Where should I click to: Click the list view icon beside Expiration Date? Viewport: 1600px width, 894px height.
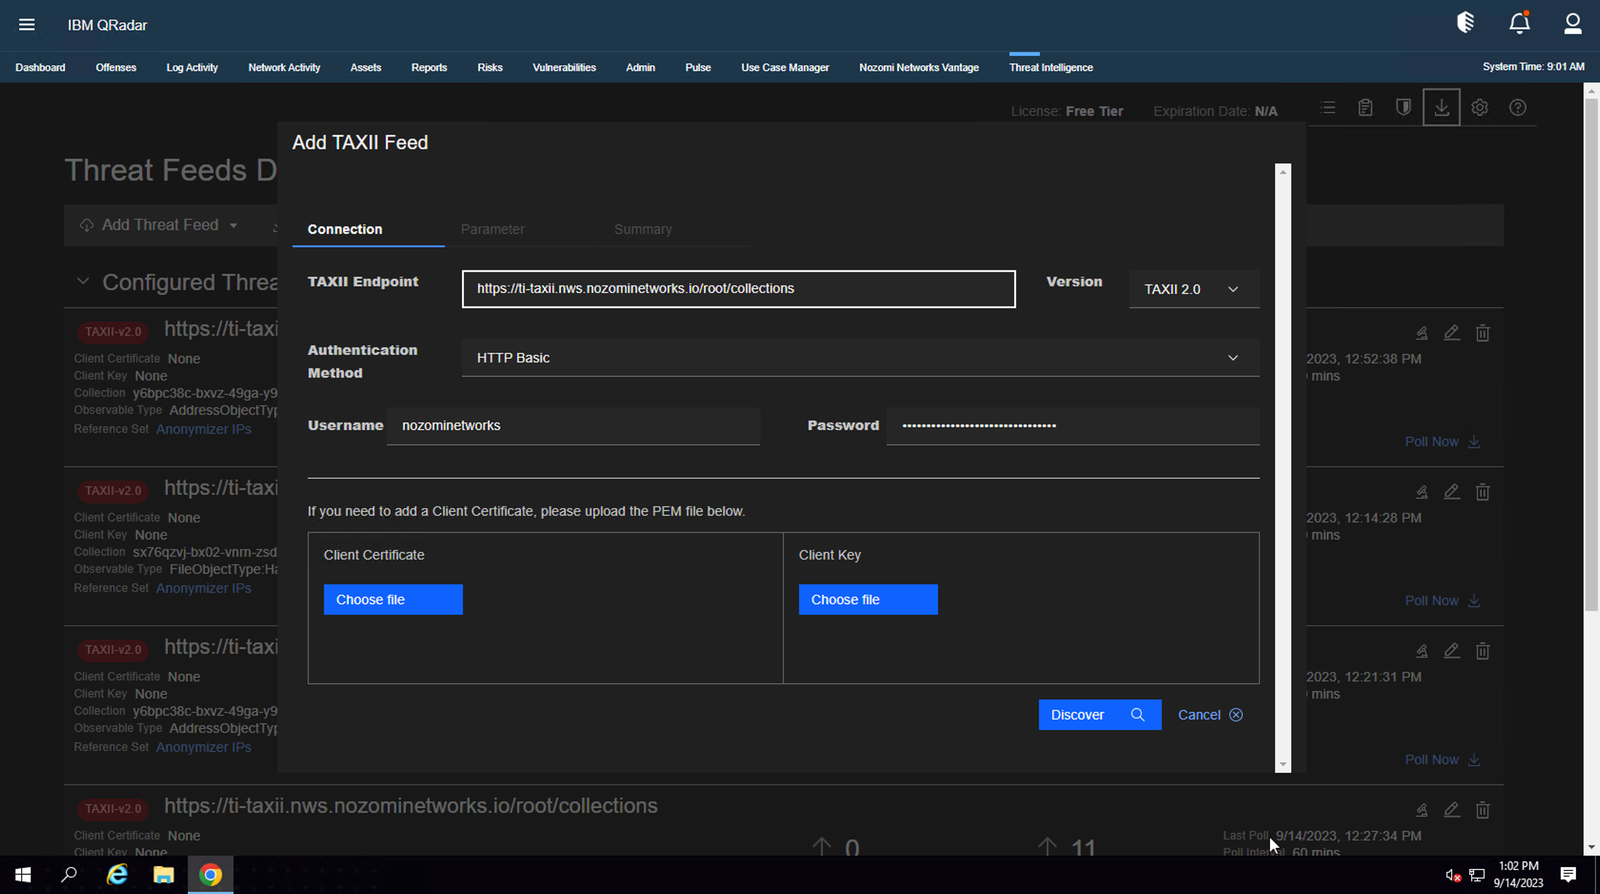(1328, 107)
